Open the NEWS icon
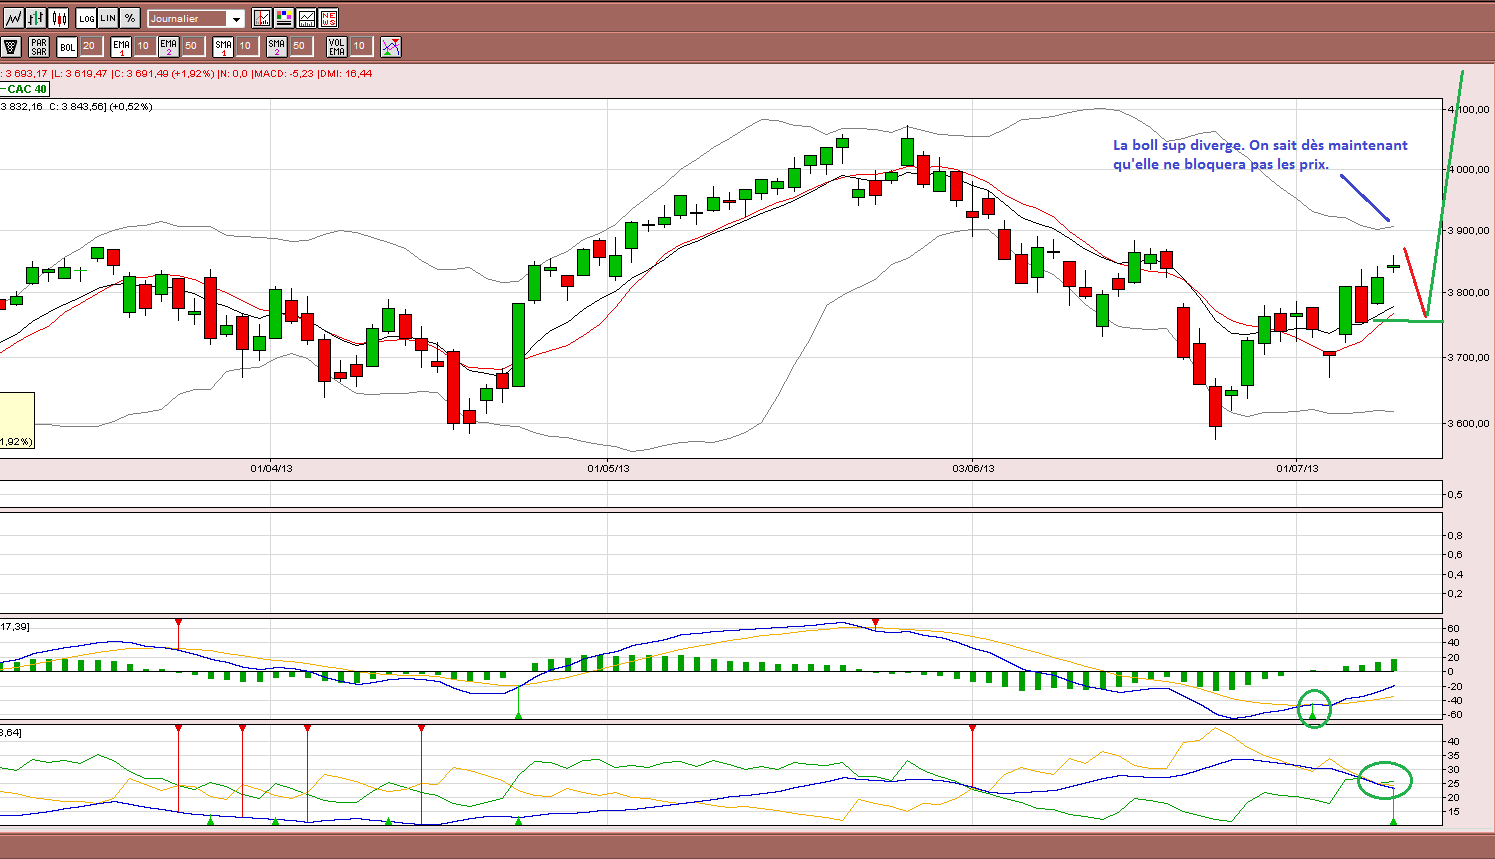 (x=328, y=18)
